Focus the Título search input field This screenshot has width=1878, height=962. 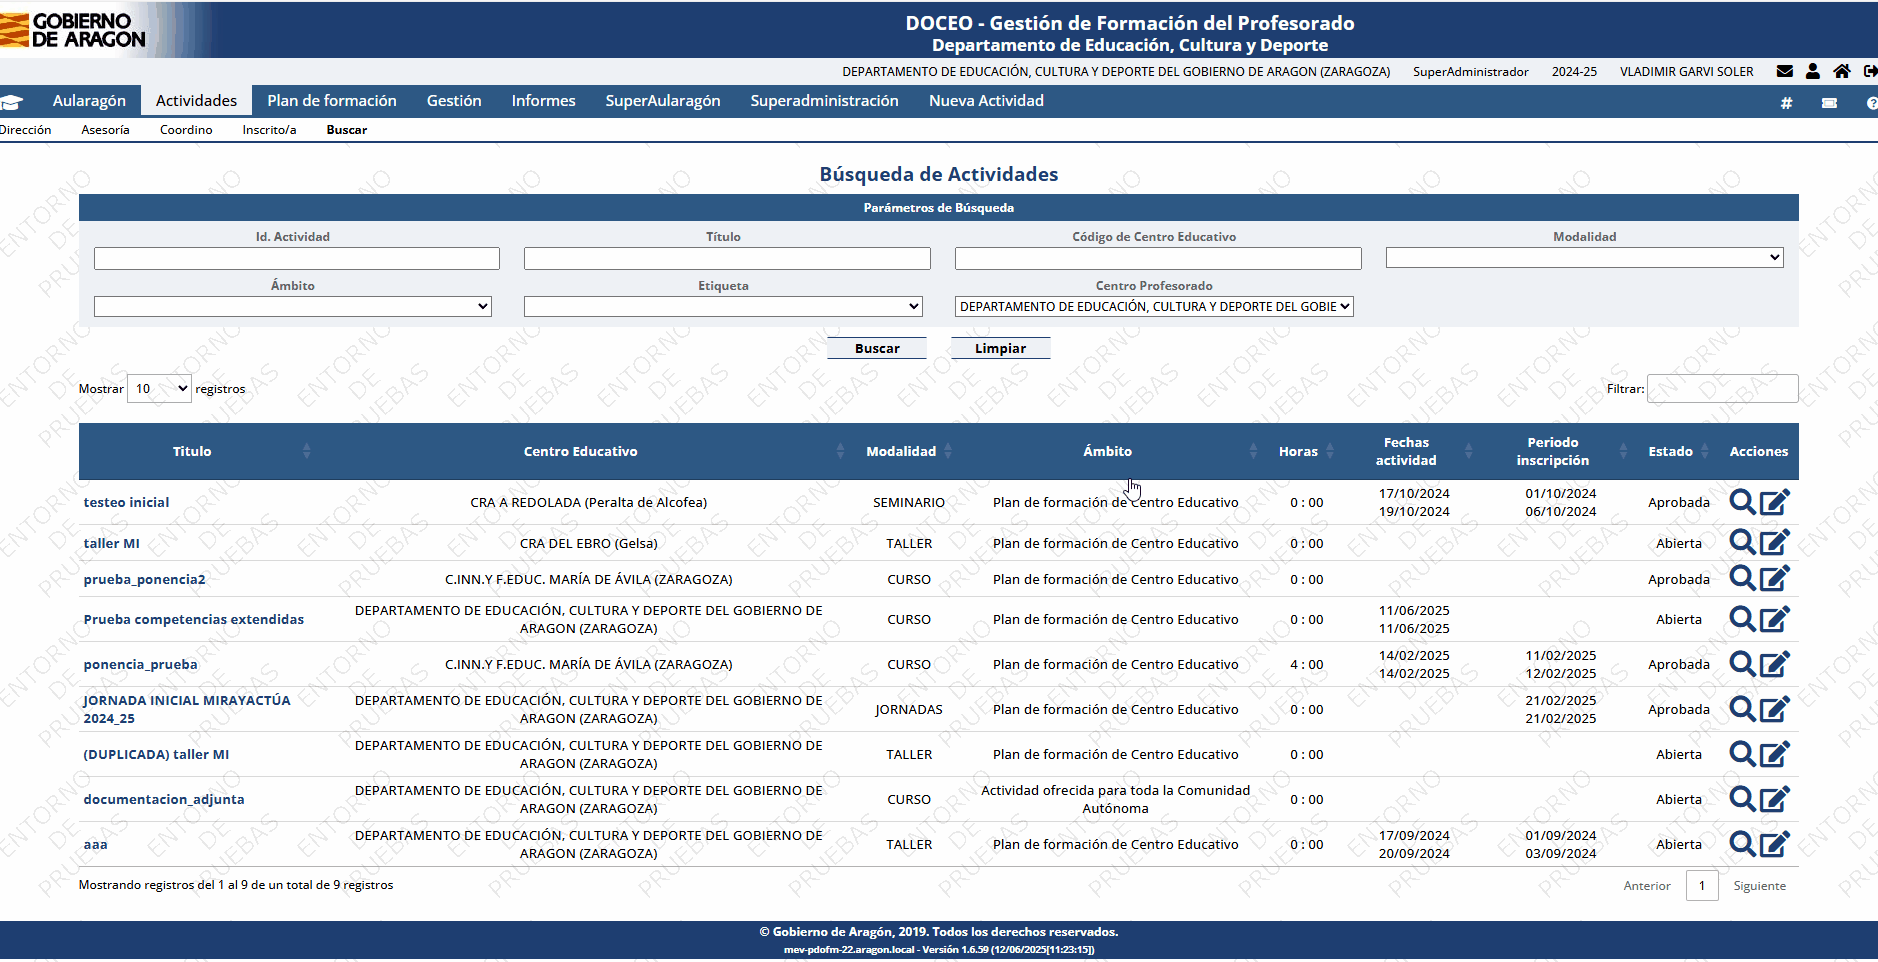click(727, 259)
